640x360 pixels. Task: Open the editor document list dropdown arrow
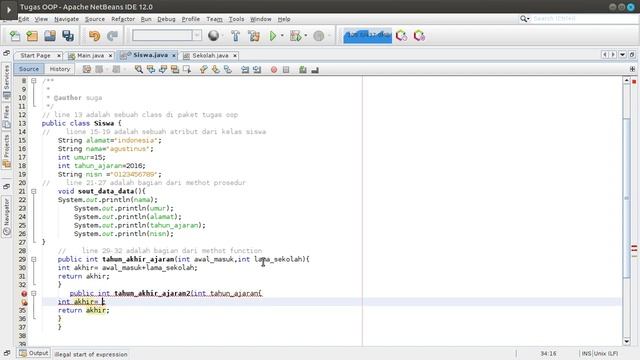[622, 55]
